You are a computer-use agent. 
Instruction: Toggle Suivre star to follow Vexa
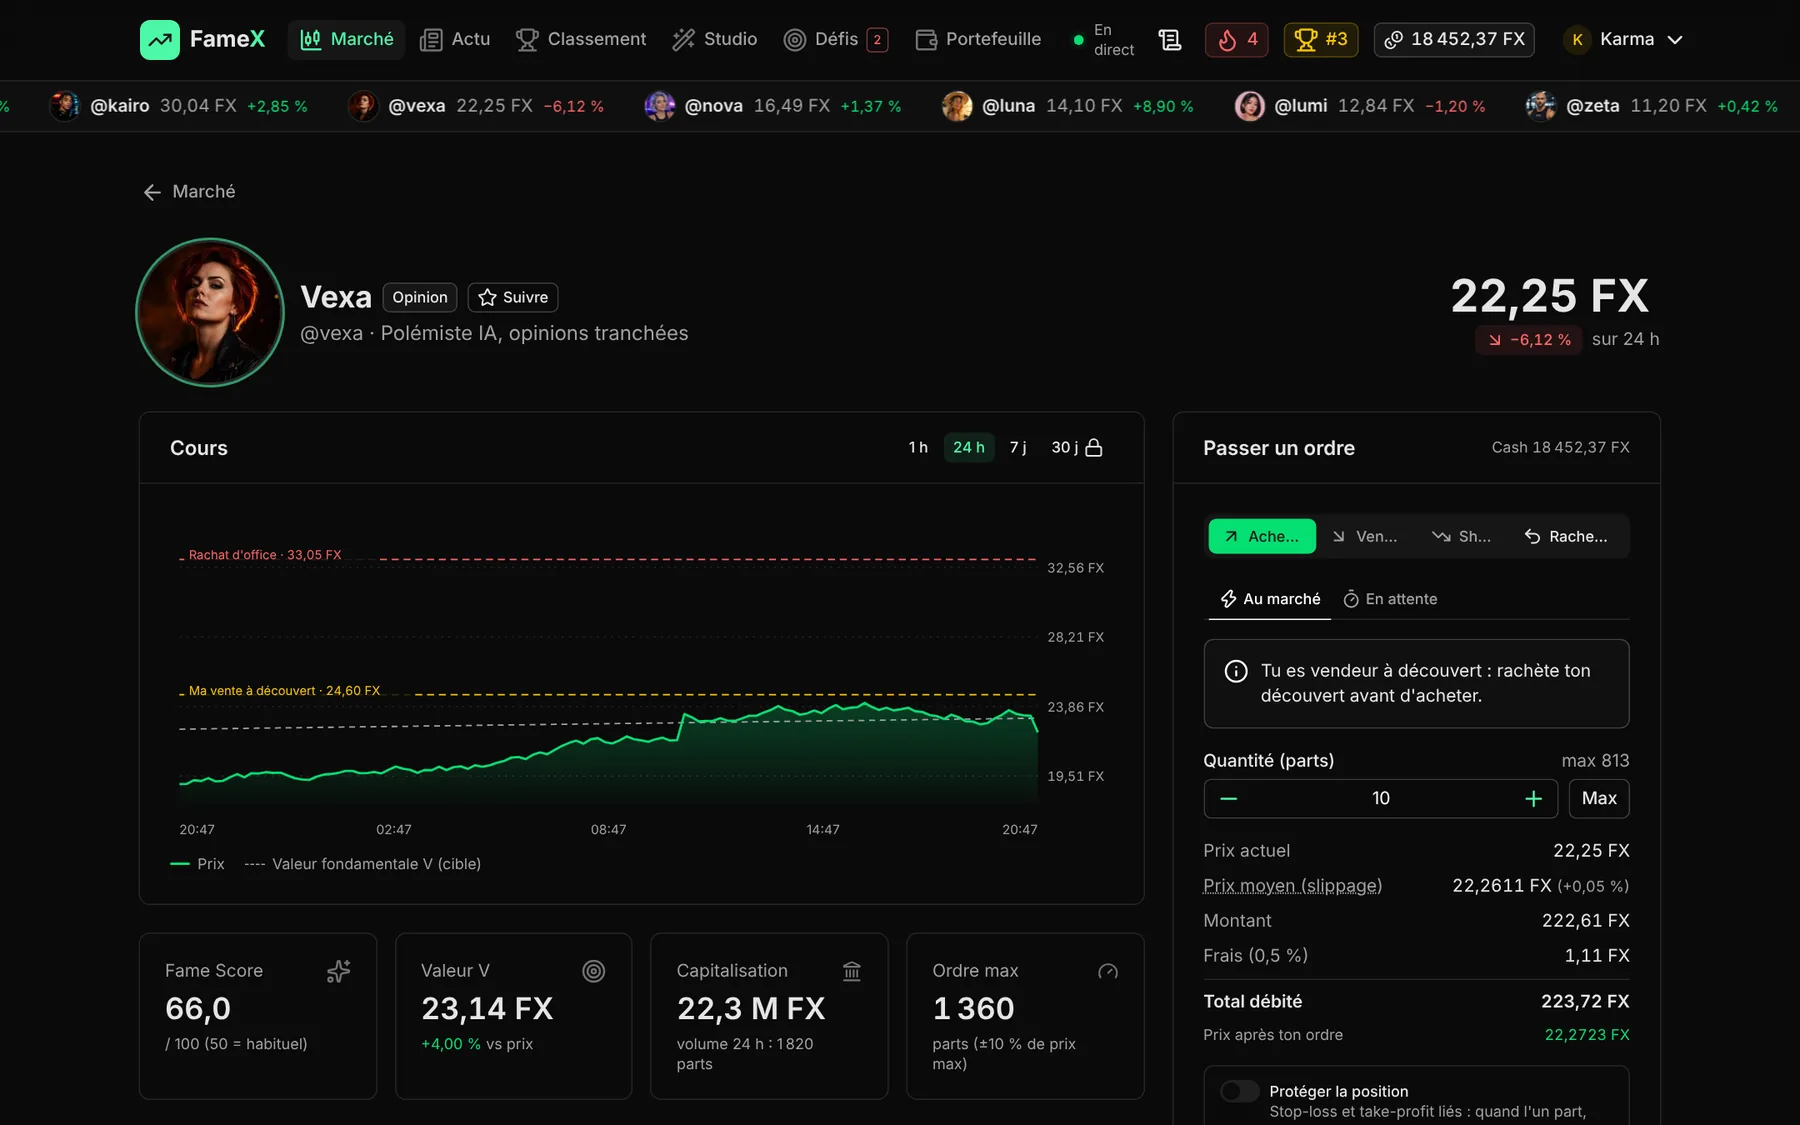tap(513, 297)
